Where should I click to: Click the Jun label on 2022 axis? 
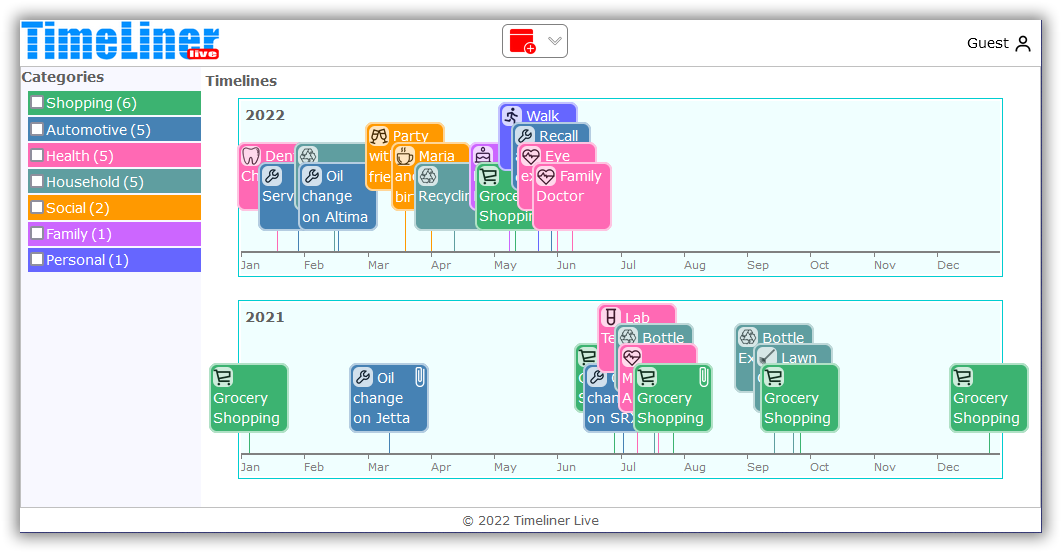pos(566,265)
